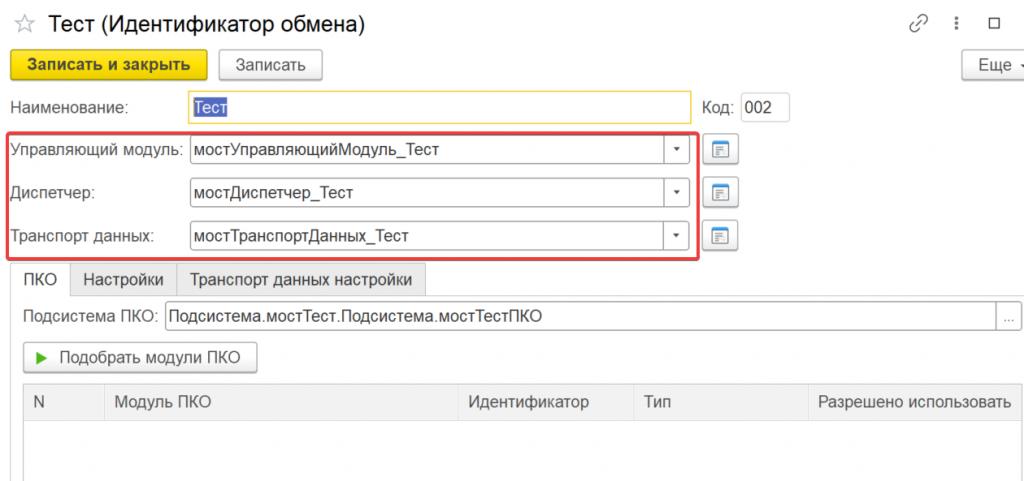Expand the Управляющий модуль dropdown
The image size is (1024, 481).
point(677,150)
